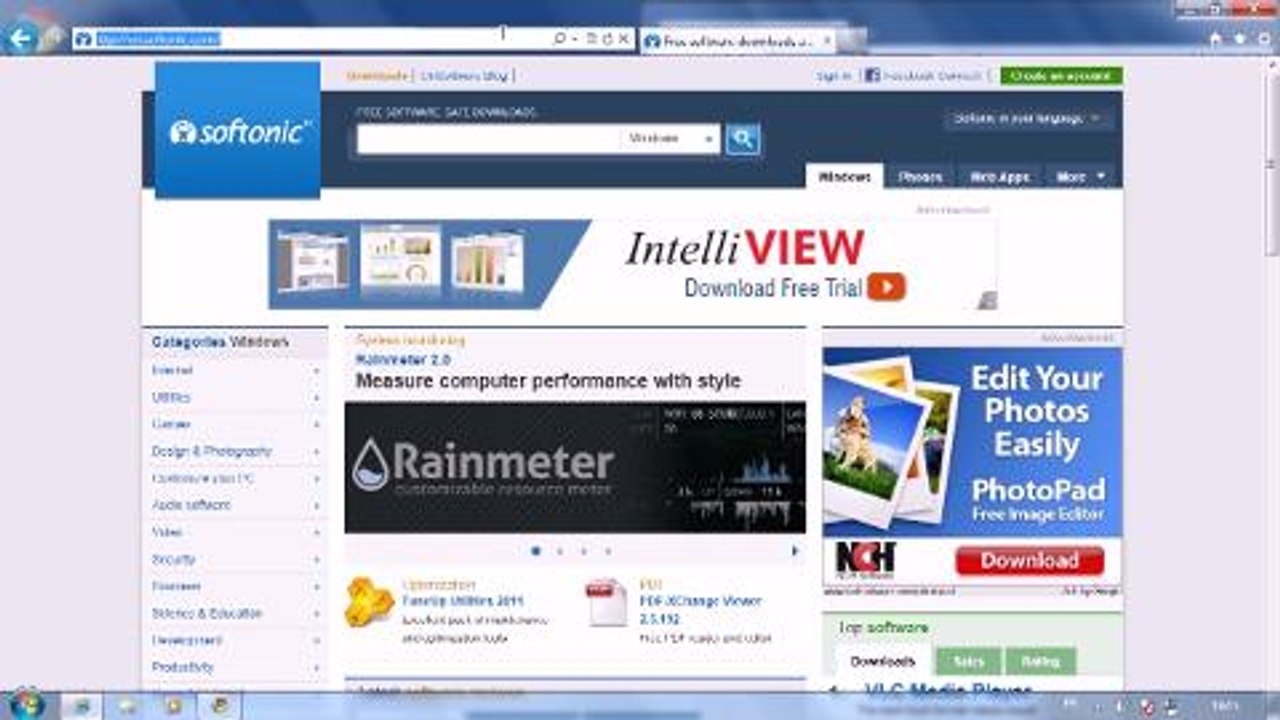The width and height of the screenshot is (1280, 720).
Task: Click the browser Tools gear icon
Action: (1264, 39)
